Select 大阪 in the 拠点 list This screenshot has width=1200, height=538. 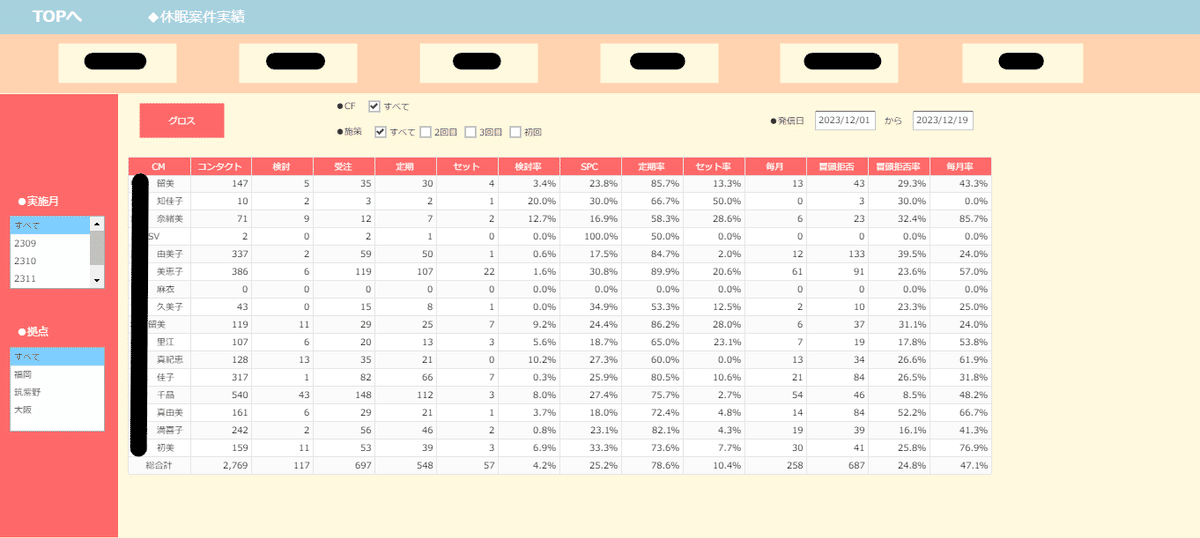tap(57, 410)
